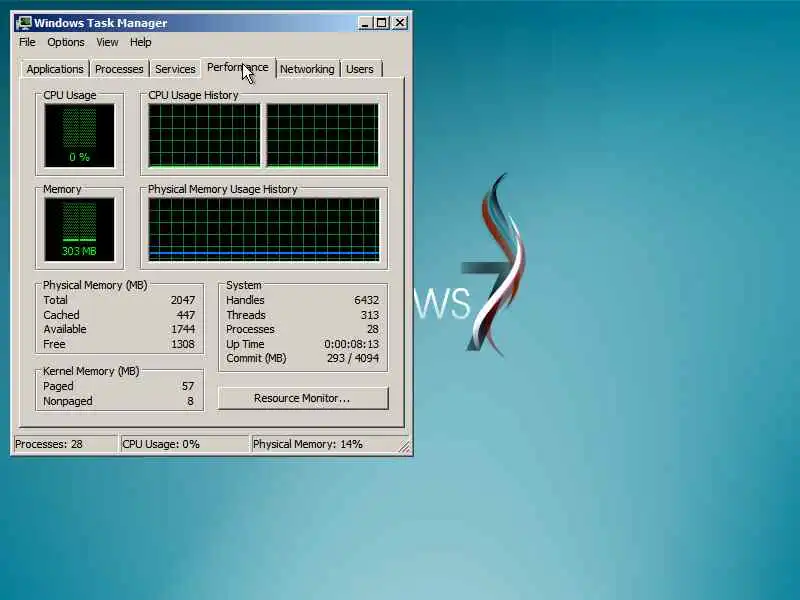Click the 'Handles' label
This screenshot has width=800, height=600.
coord(245,300)
